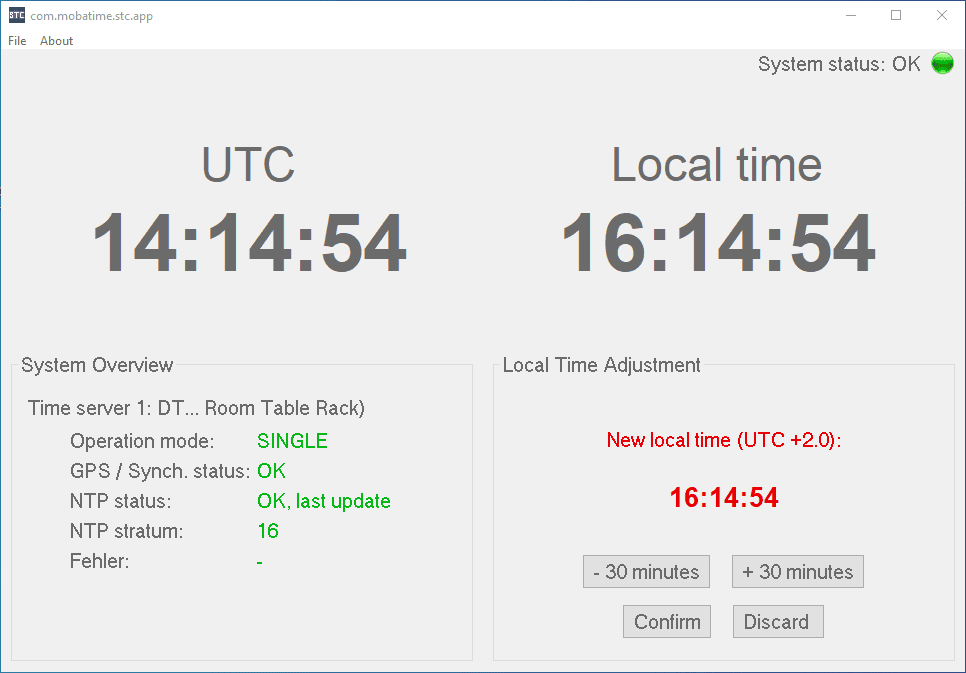Click the GPS / Synch. status OK value
This screenshot has width=966, height=673.
tap(271, 471)
